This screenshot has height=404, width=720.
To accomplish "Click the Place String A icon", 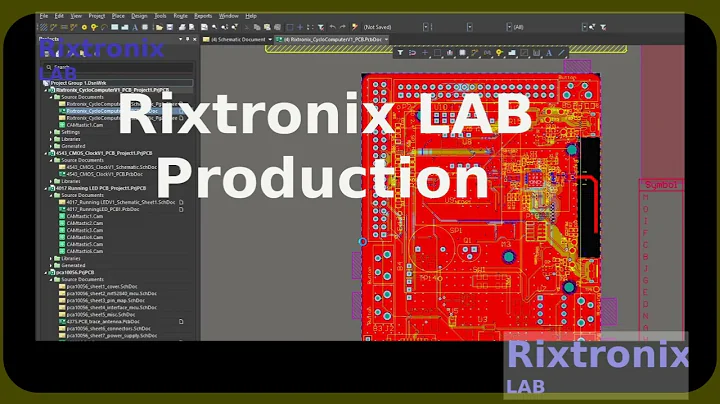I will tap(135, 27).
